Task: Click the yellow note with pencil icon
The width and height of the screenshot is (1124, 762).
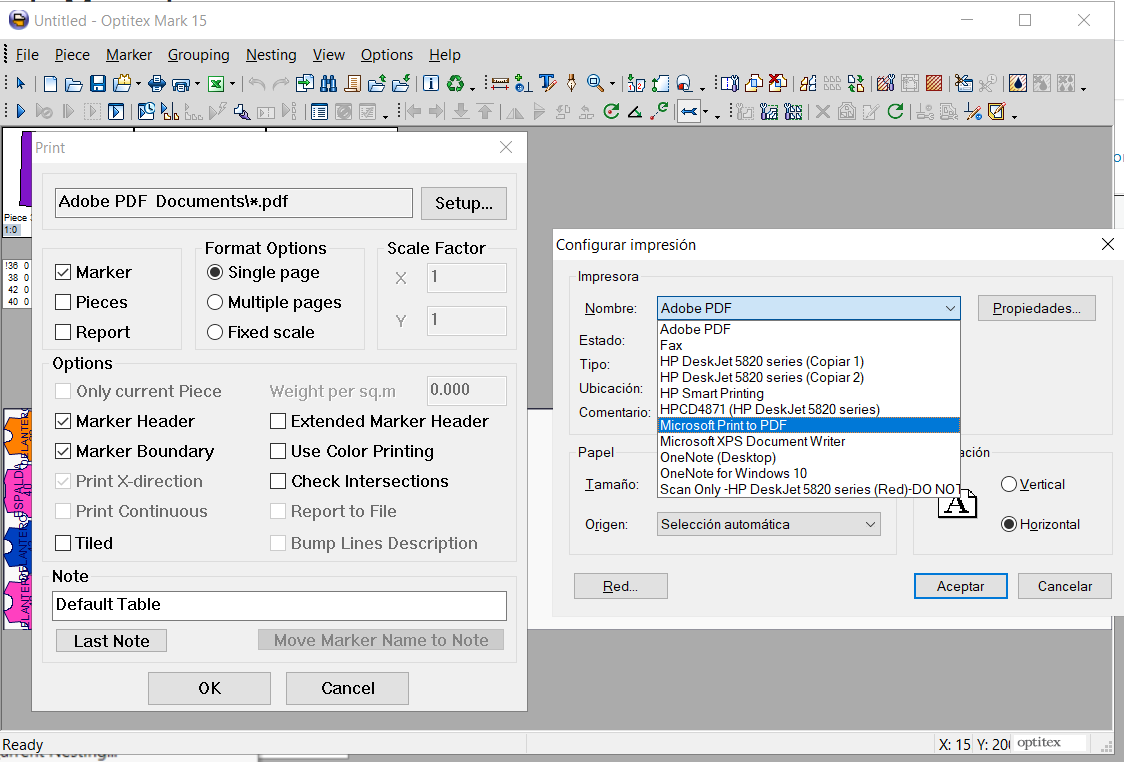Action: [996, 111]
